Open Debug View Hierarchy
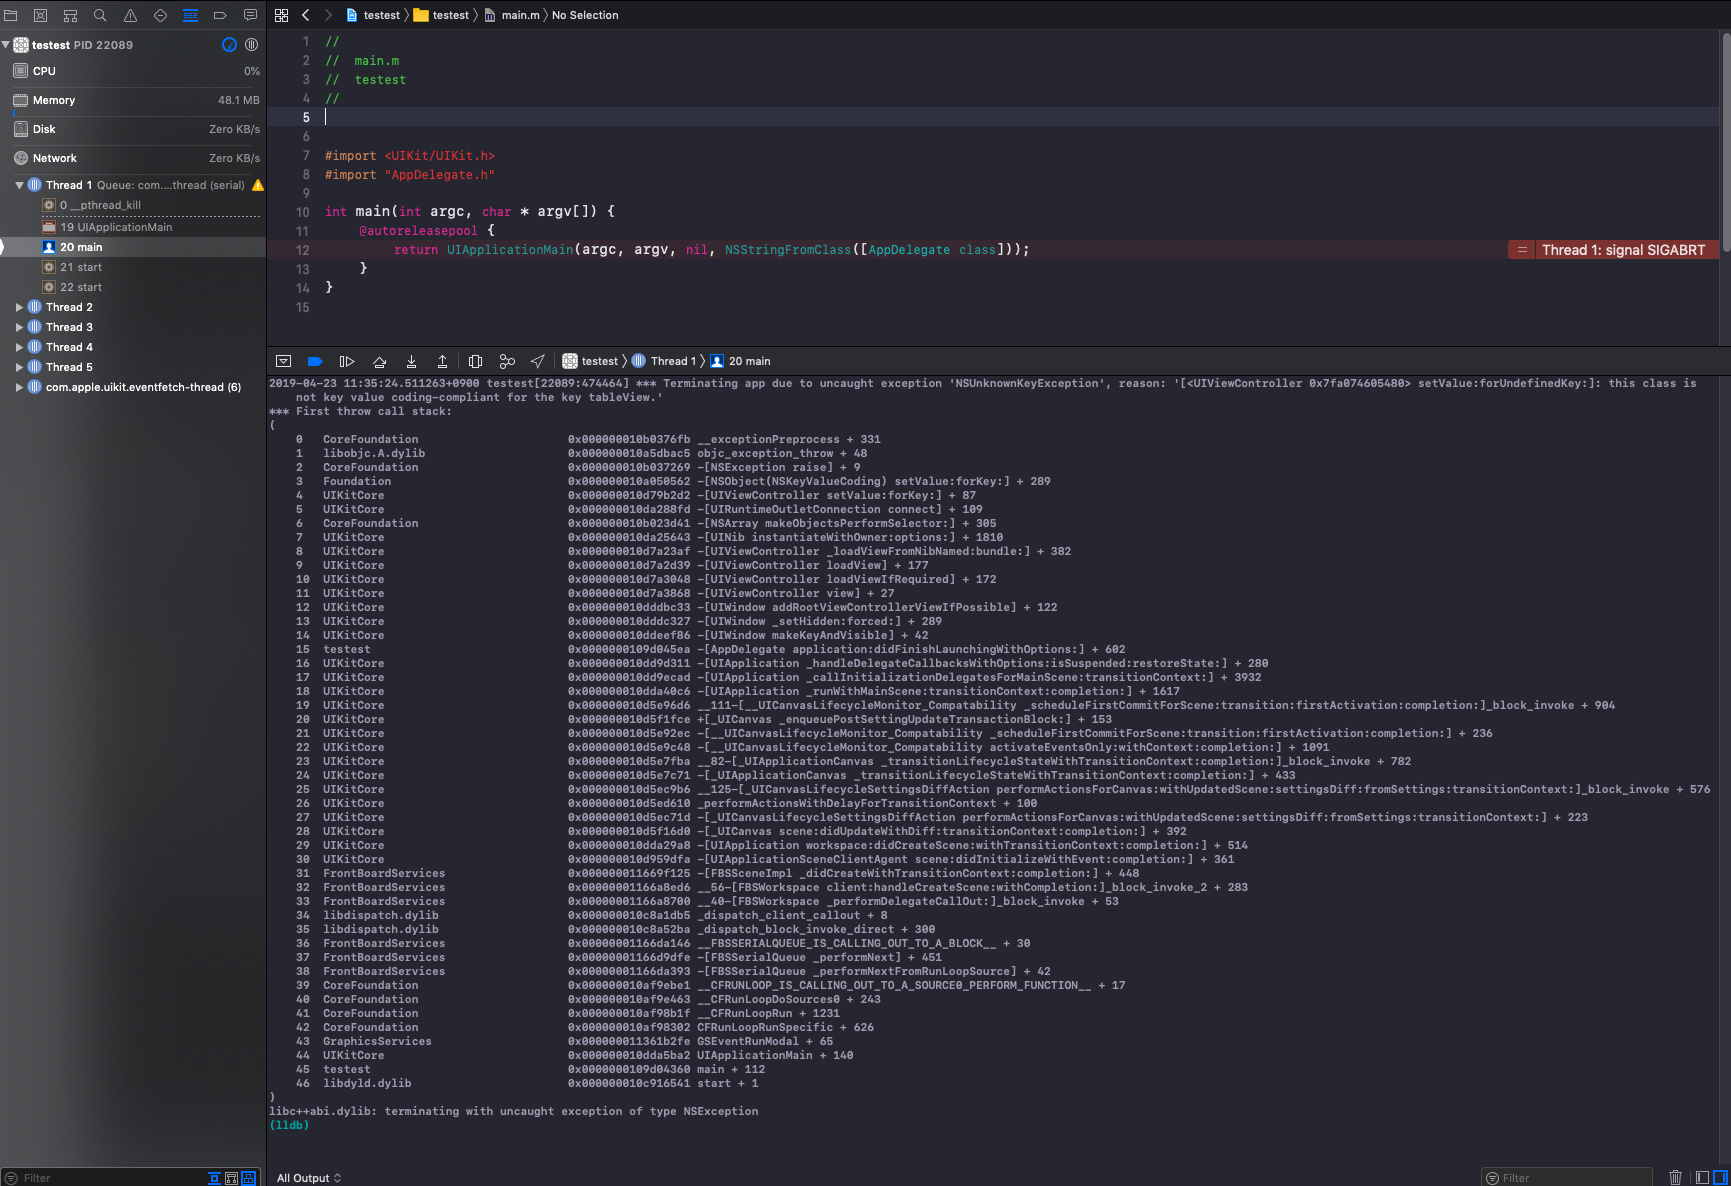Image resolution: width=1731 pixels, height=1186 pixels. (475, 361)
